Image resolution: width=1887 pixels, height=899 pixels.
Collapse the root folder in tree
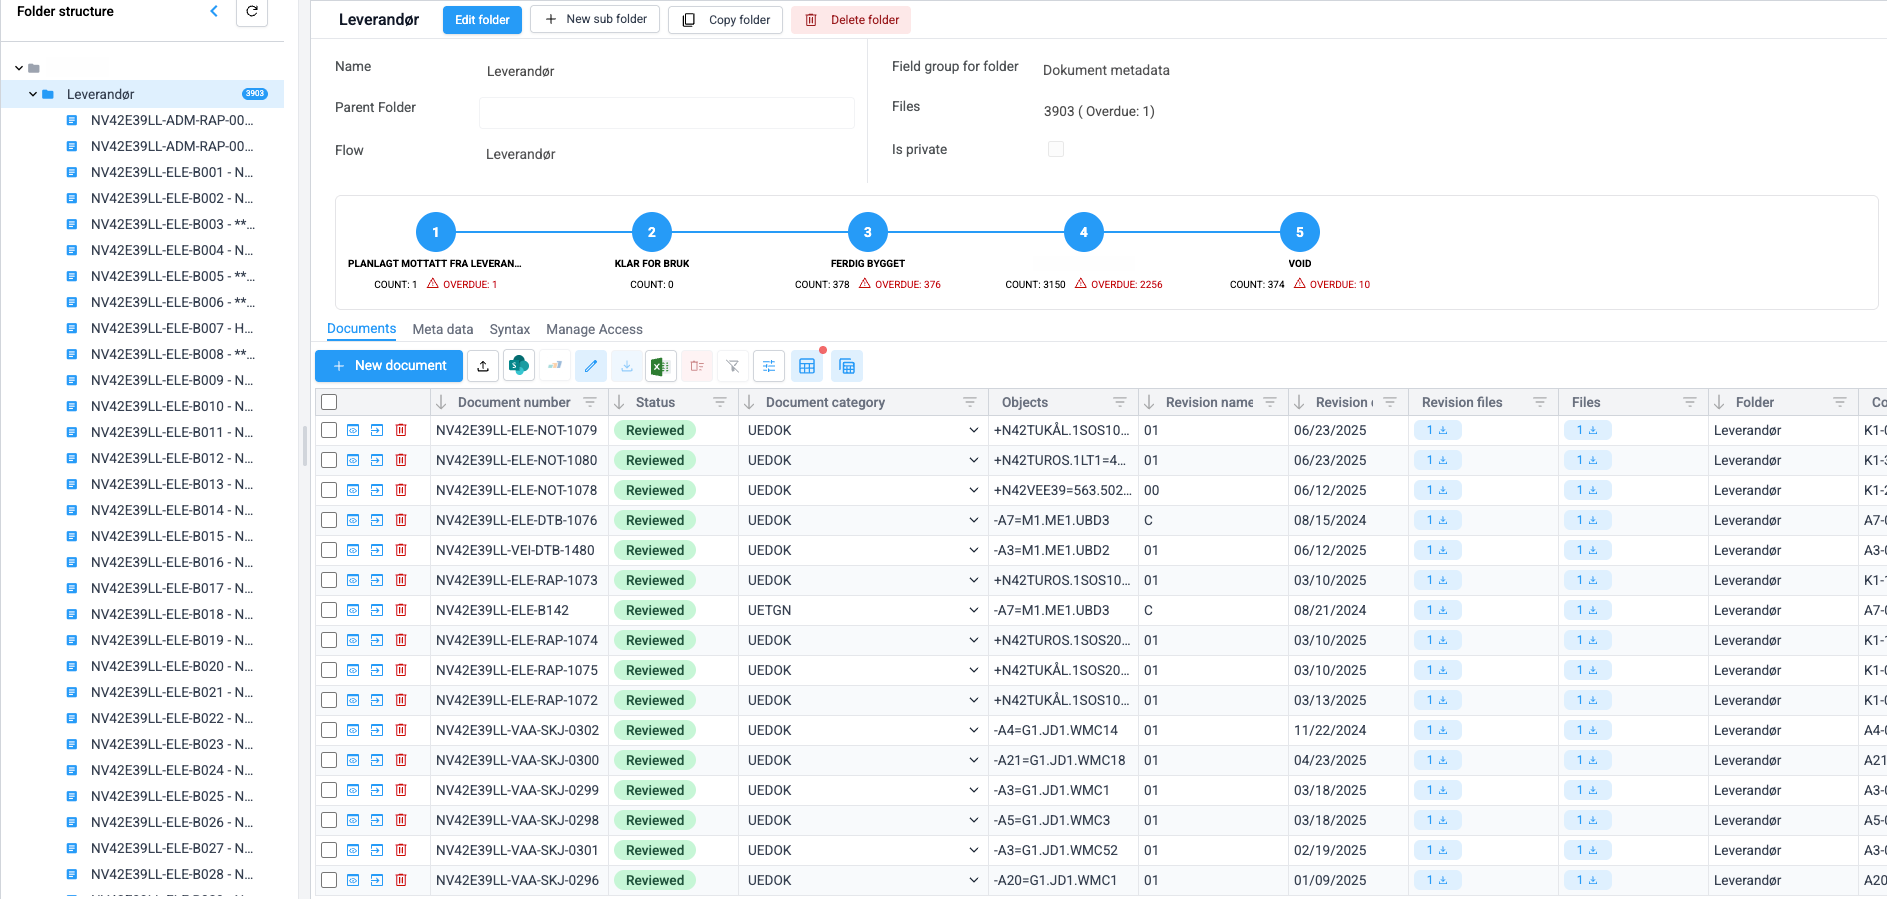pos(19,68)
